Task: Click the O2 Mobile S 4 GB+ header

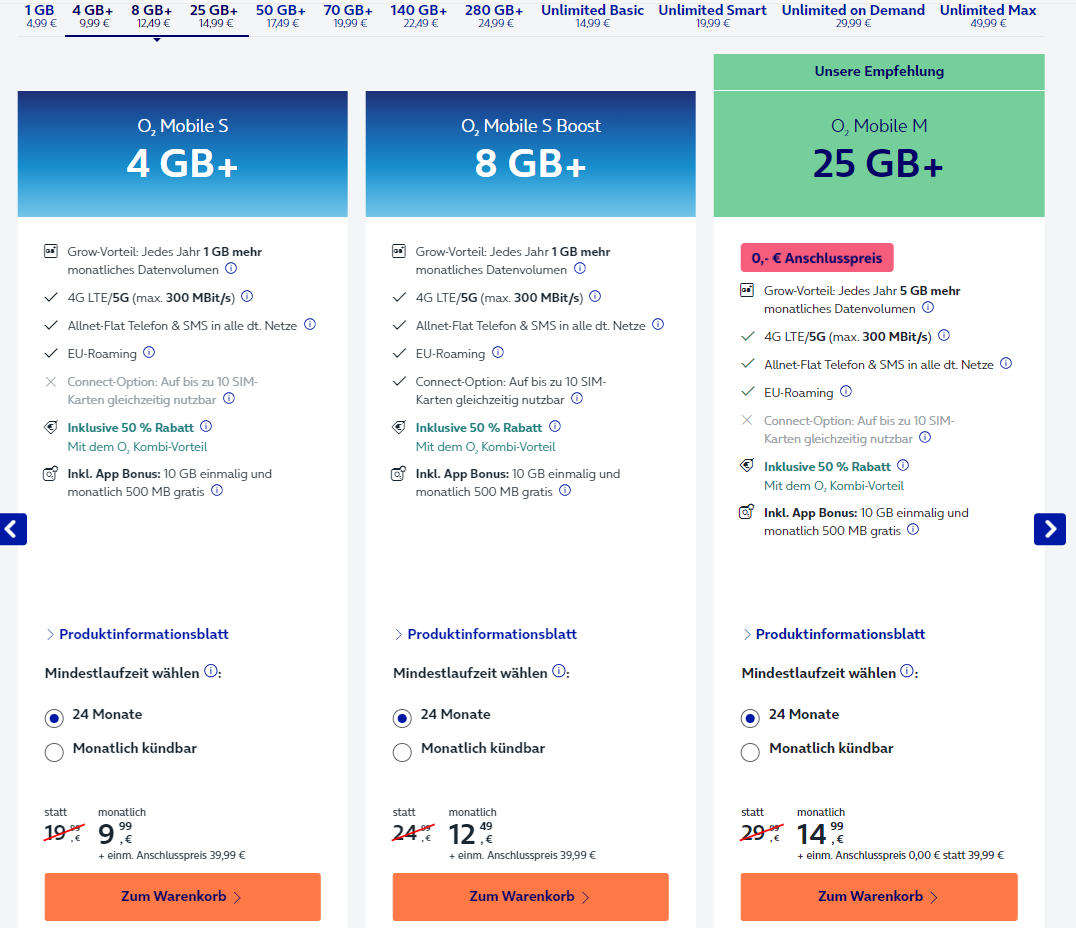Action: coord(183,154)
